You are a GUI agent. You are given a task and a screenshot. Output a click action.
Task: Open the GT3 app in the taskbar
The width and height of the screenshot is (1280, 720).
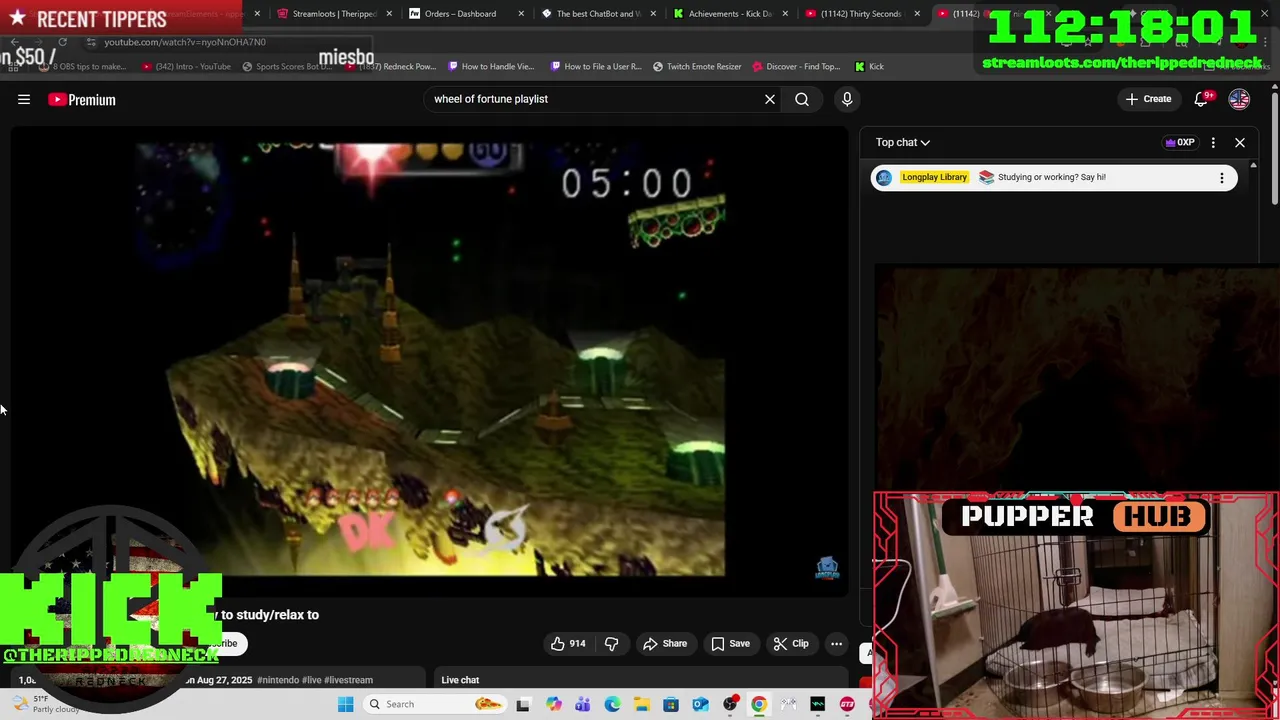[847, 704]
